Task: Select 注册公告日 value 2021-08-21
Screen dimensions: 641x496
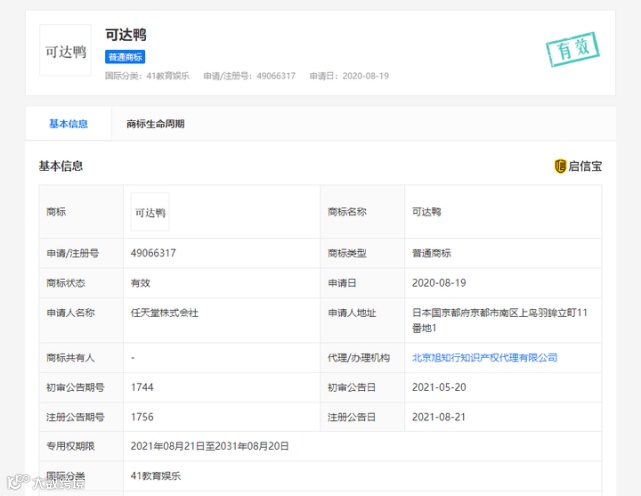Action: pyautogui.click(x=439, y=417)
